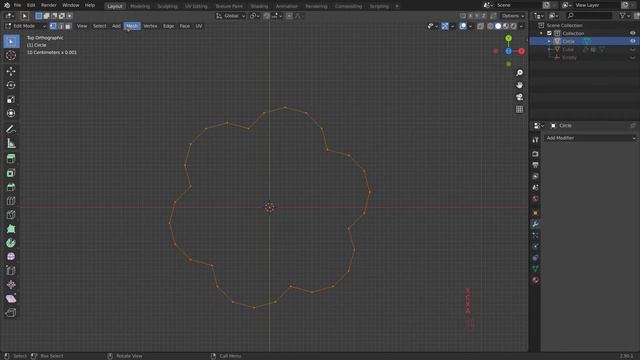Select the Scale tool
This screenshot has height=360, width=640.
(11, 99)
